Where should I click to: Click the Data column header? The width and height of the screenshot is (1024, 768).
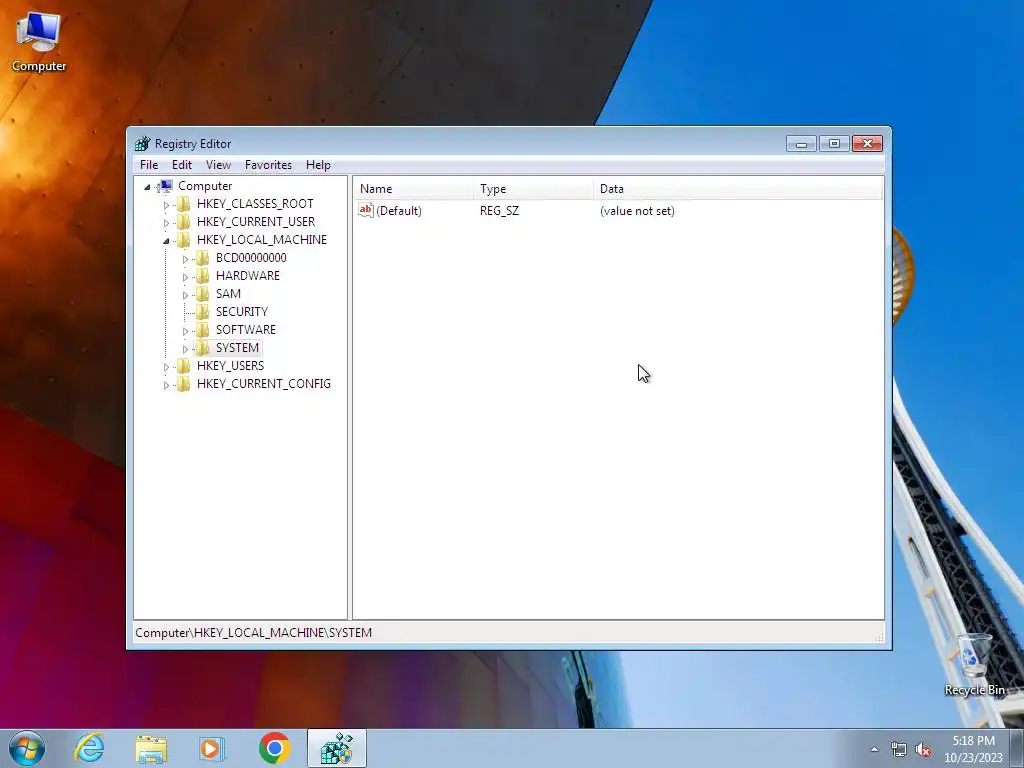coord(737,189)
